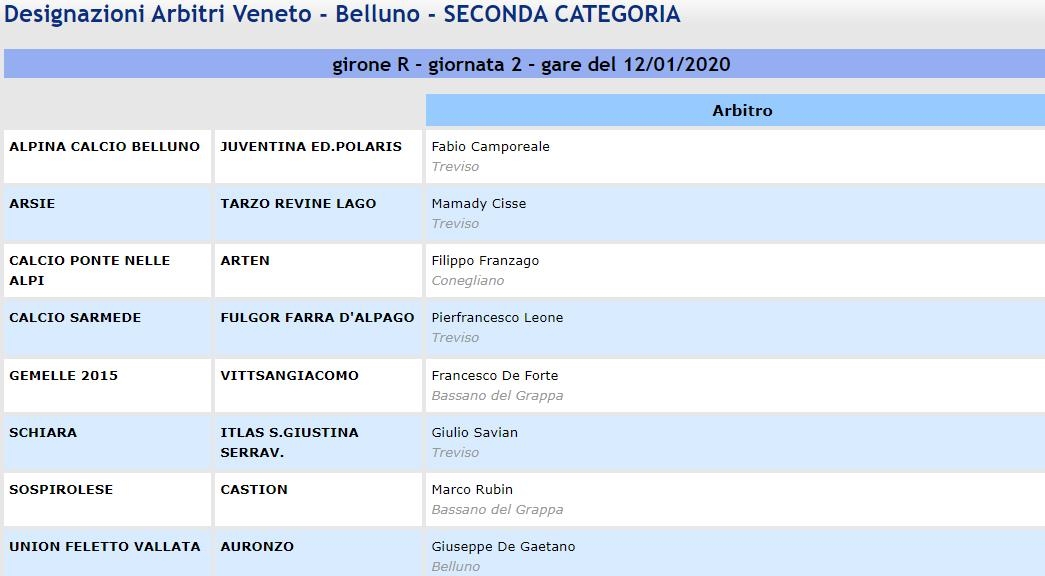The height and width of the screenshot is (576, 1045).
Task: Select referee Filippo Franzago
Action: (485, 261)
